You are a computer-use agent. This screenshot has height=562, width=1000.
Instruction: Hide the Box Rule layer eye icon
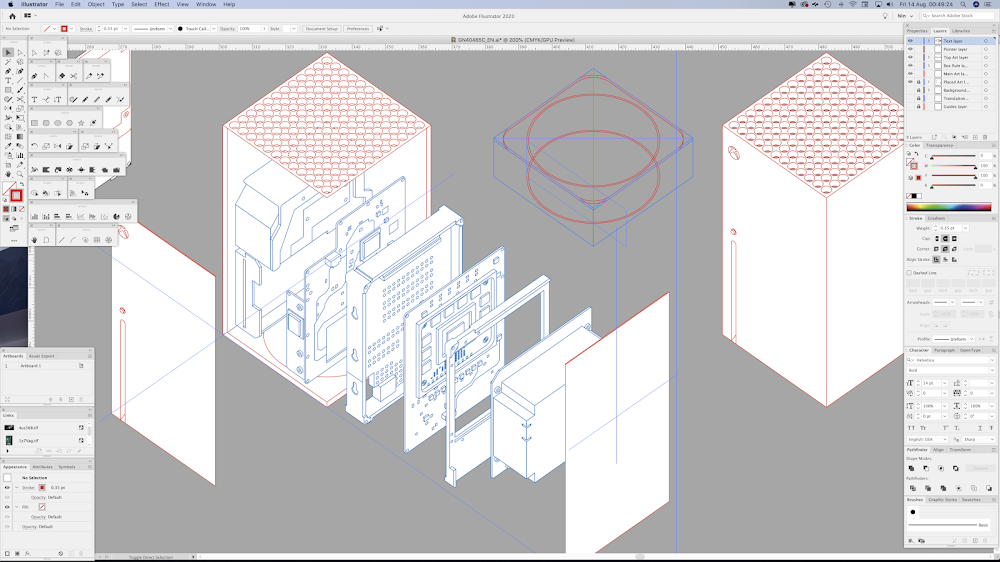[x=910, y=66]
